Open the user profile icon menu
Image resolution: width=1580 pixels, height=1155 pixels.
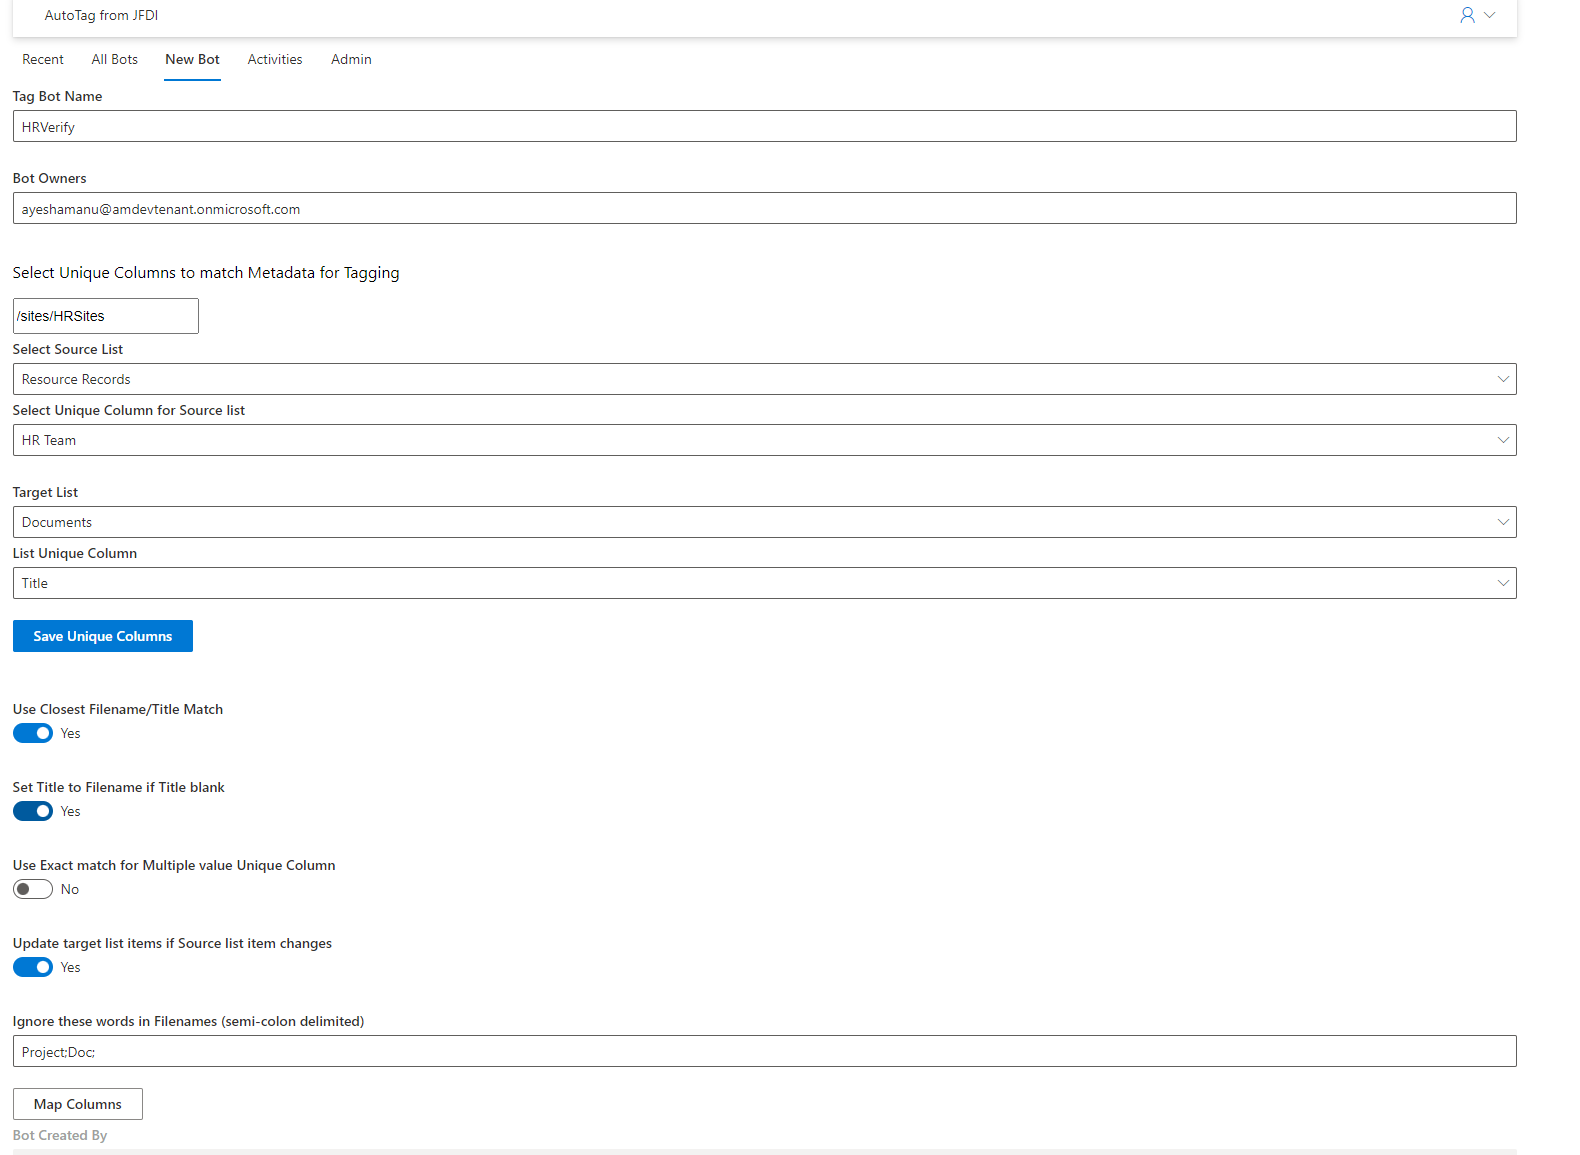tap(1467, 15)
